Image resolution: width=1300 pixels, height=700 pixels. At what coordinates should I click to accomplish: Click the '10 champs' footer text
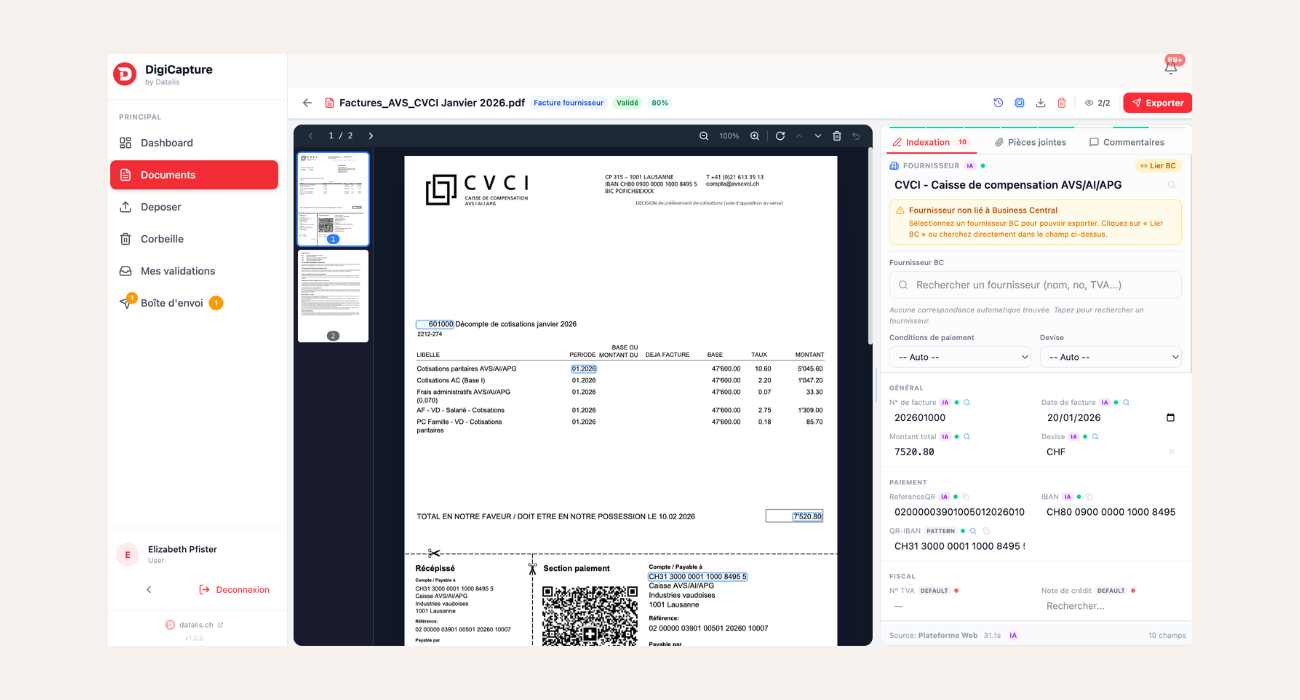(1166, 635)
